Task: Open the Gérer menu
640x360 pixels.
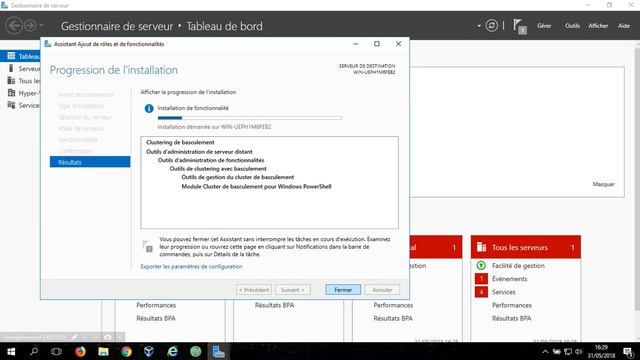Action: [x=544, y=26]
